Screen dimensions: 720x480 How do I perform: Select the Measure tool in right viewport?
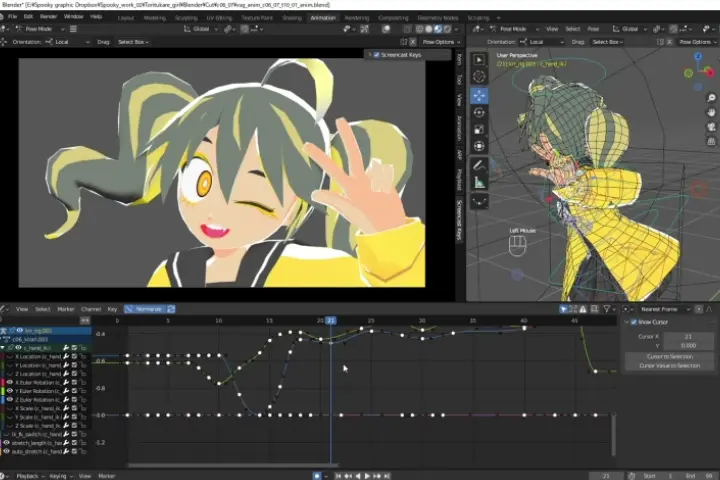click(x=479, y=182)
